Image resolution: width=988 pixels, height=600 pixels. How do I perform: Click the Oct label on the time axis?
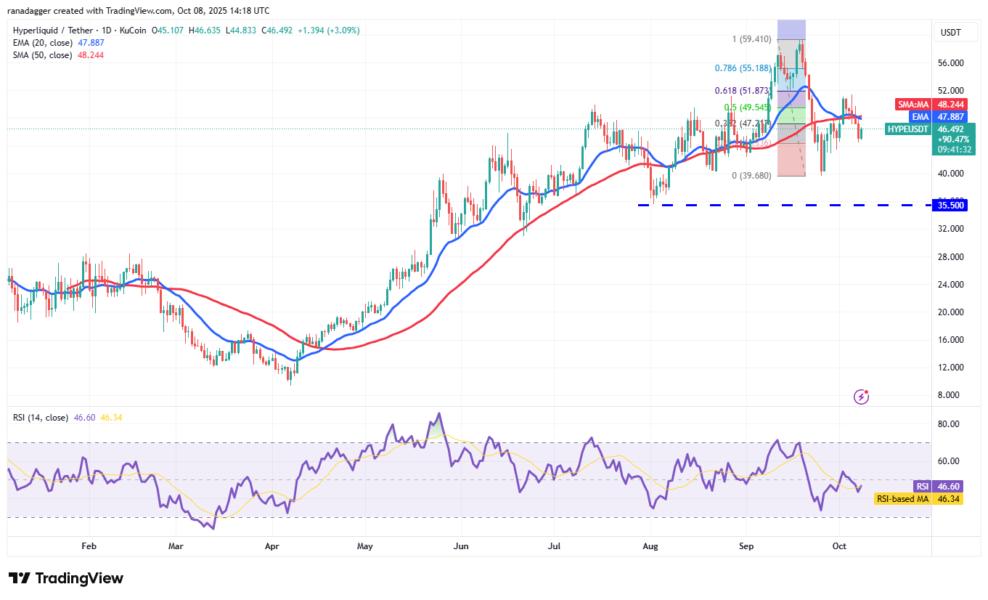(x=838, y=546)
